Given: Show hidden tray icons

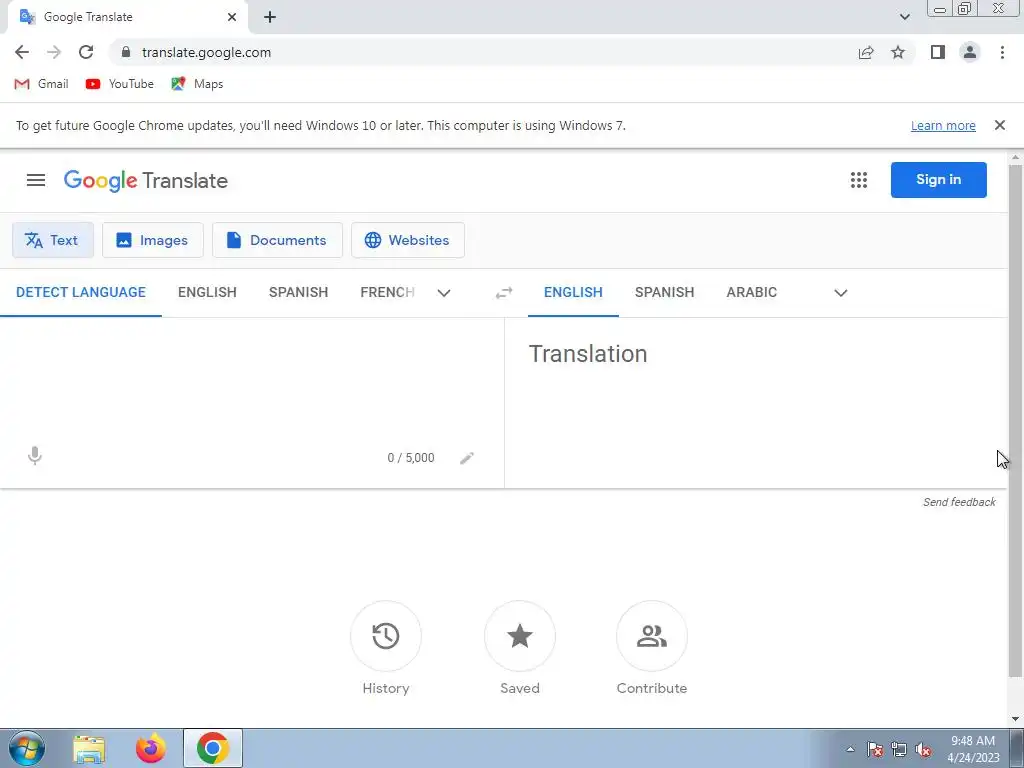Looking at the screenshot, I should pos(850,749).
